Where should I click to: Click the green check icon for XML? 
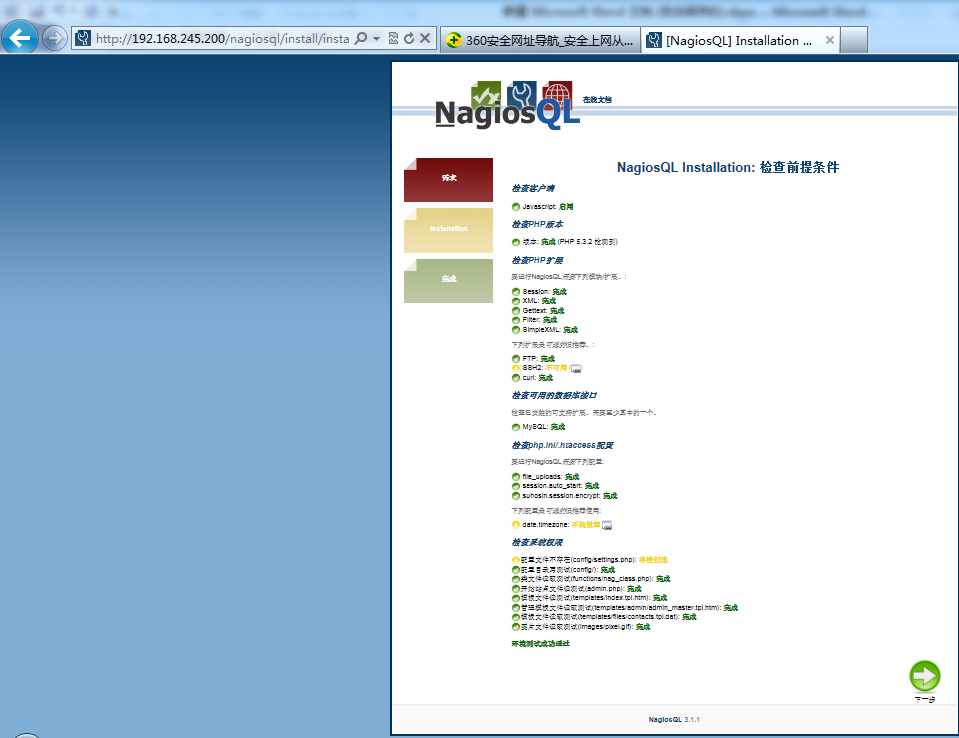[516, 301]
